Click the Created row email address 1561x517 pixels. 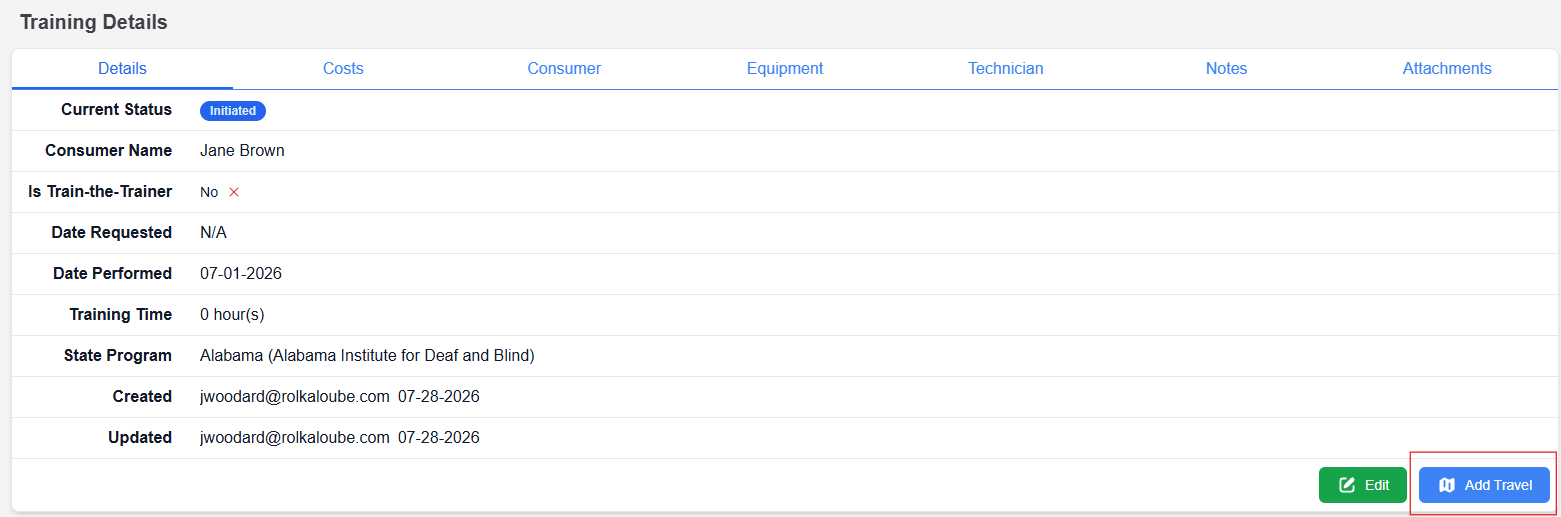click(295, 397)
